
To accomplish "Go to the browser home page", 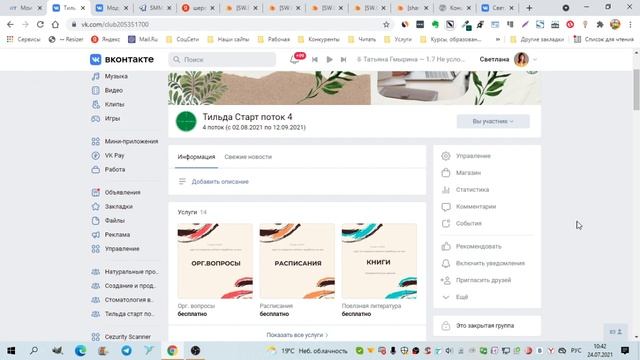I will coord(55,24).
